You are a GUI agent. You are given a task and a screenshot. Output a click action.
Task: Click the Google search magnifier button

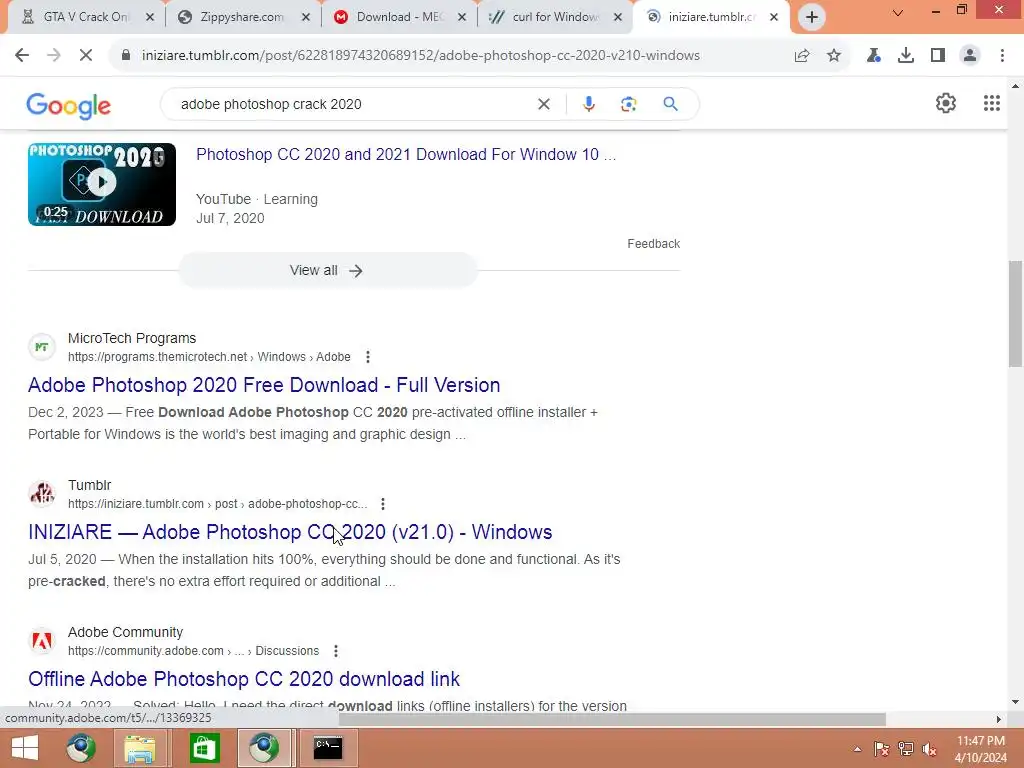[671, 104]
